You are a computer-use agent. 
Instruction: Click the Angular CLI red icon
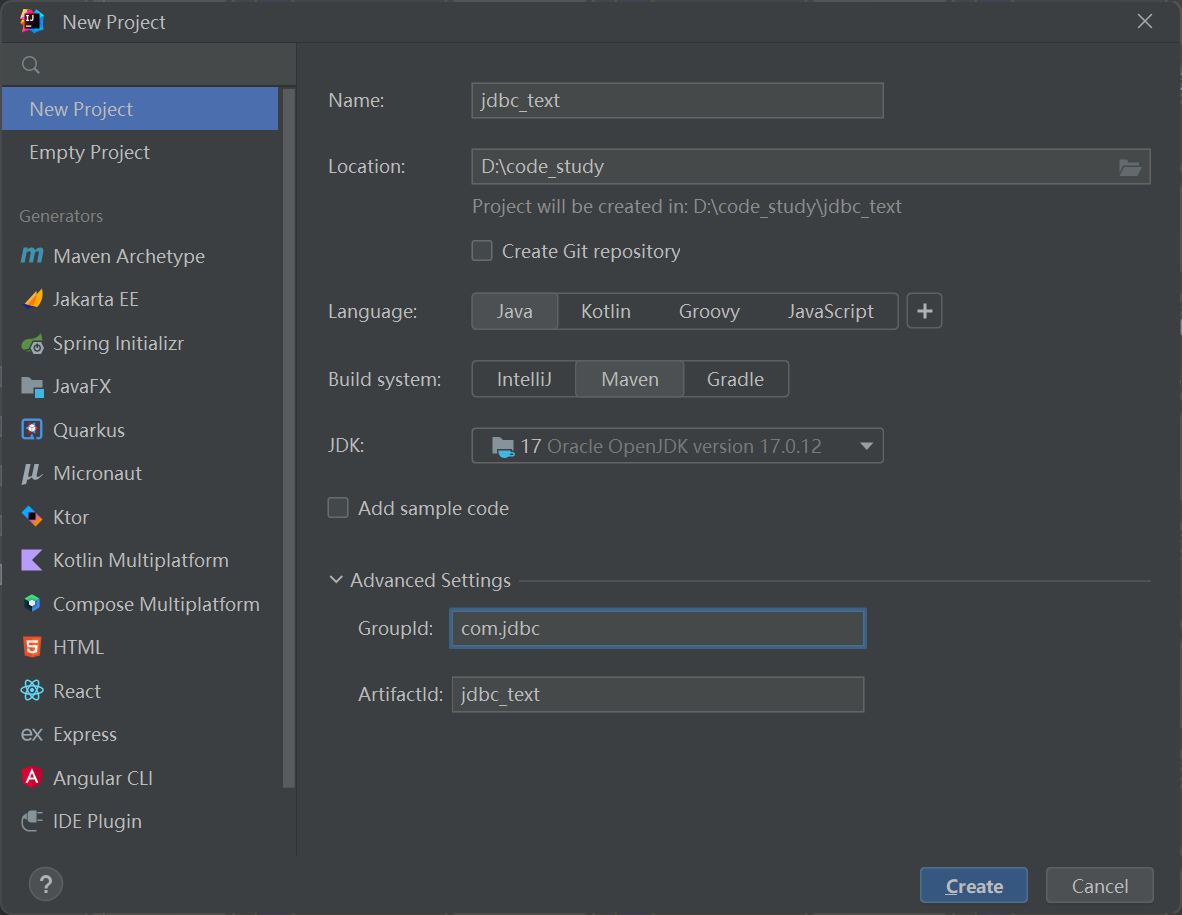[32, 777]
